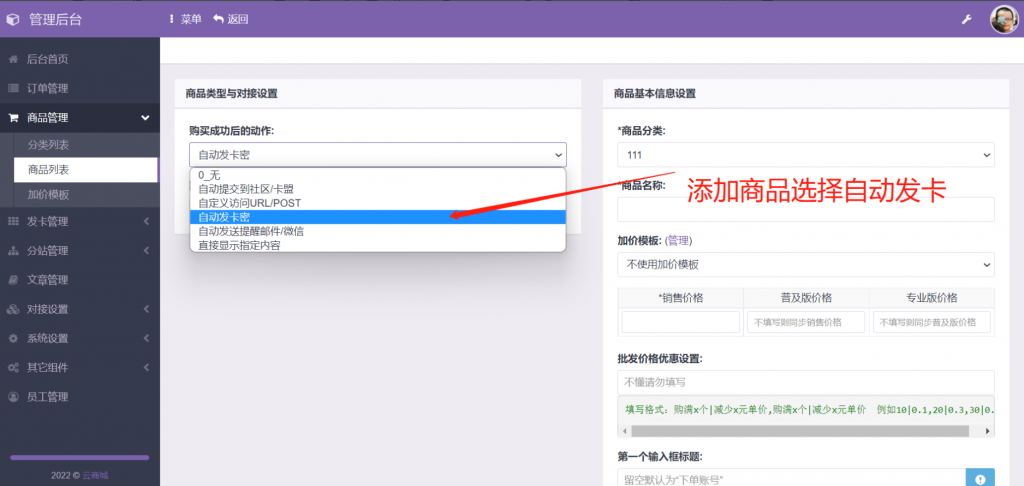Open the user avatar in top-right corner
This screenshot has height=486, width=1024.
[1003, 19]
